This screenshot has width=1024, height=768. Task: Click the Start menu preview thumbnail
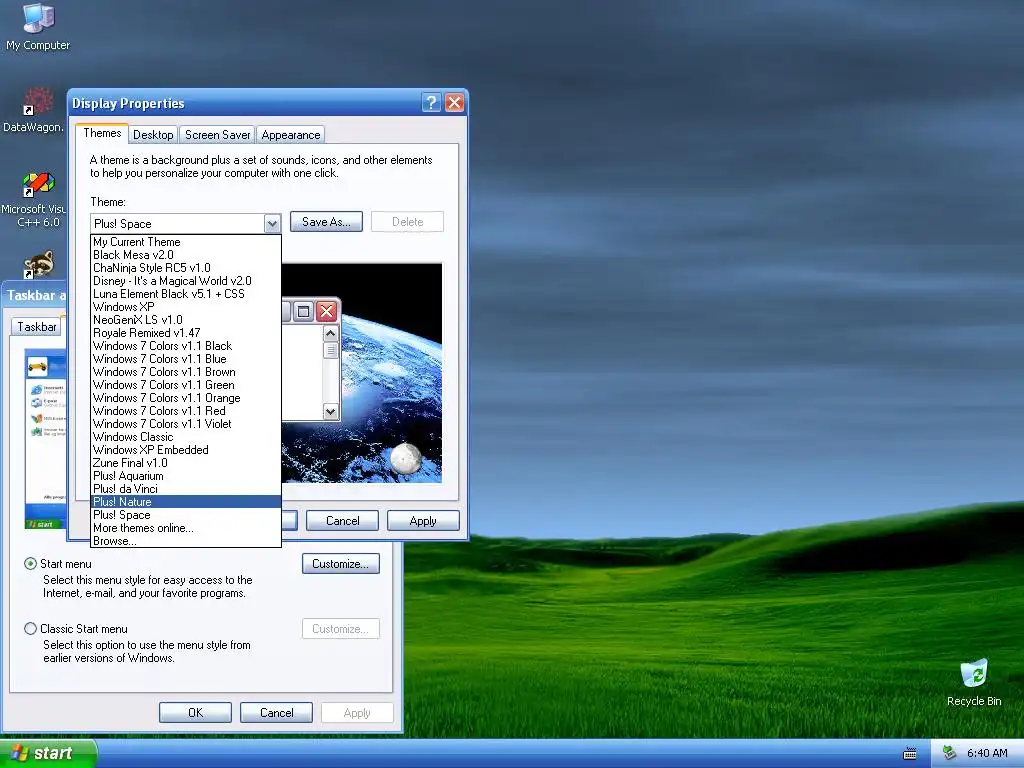point(46,439)
